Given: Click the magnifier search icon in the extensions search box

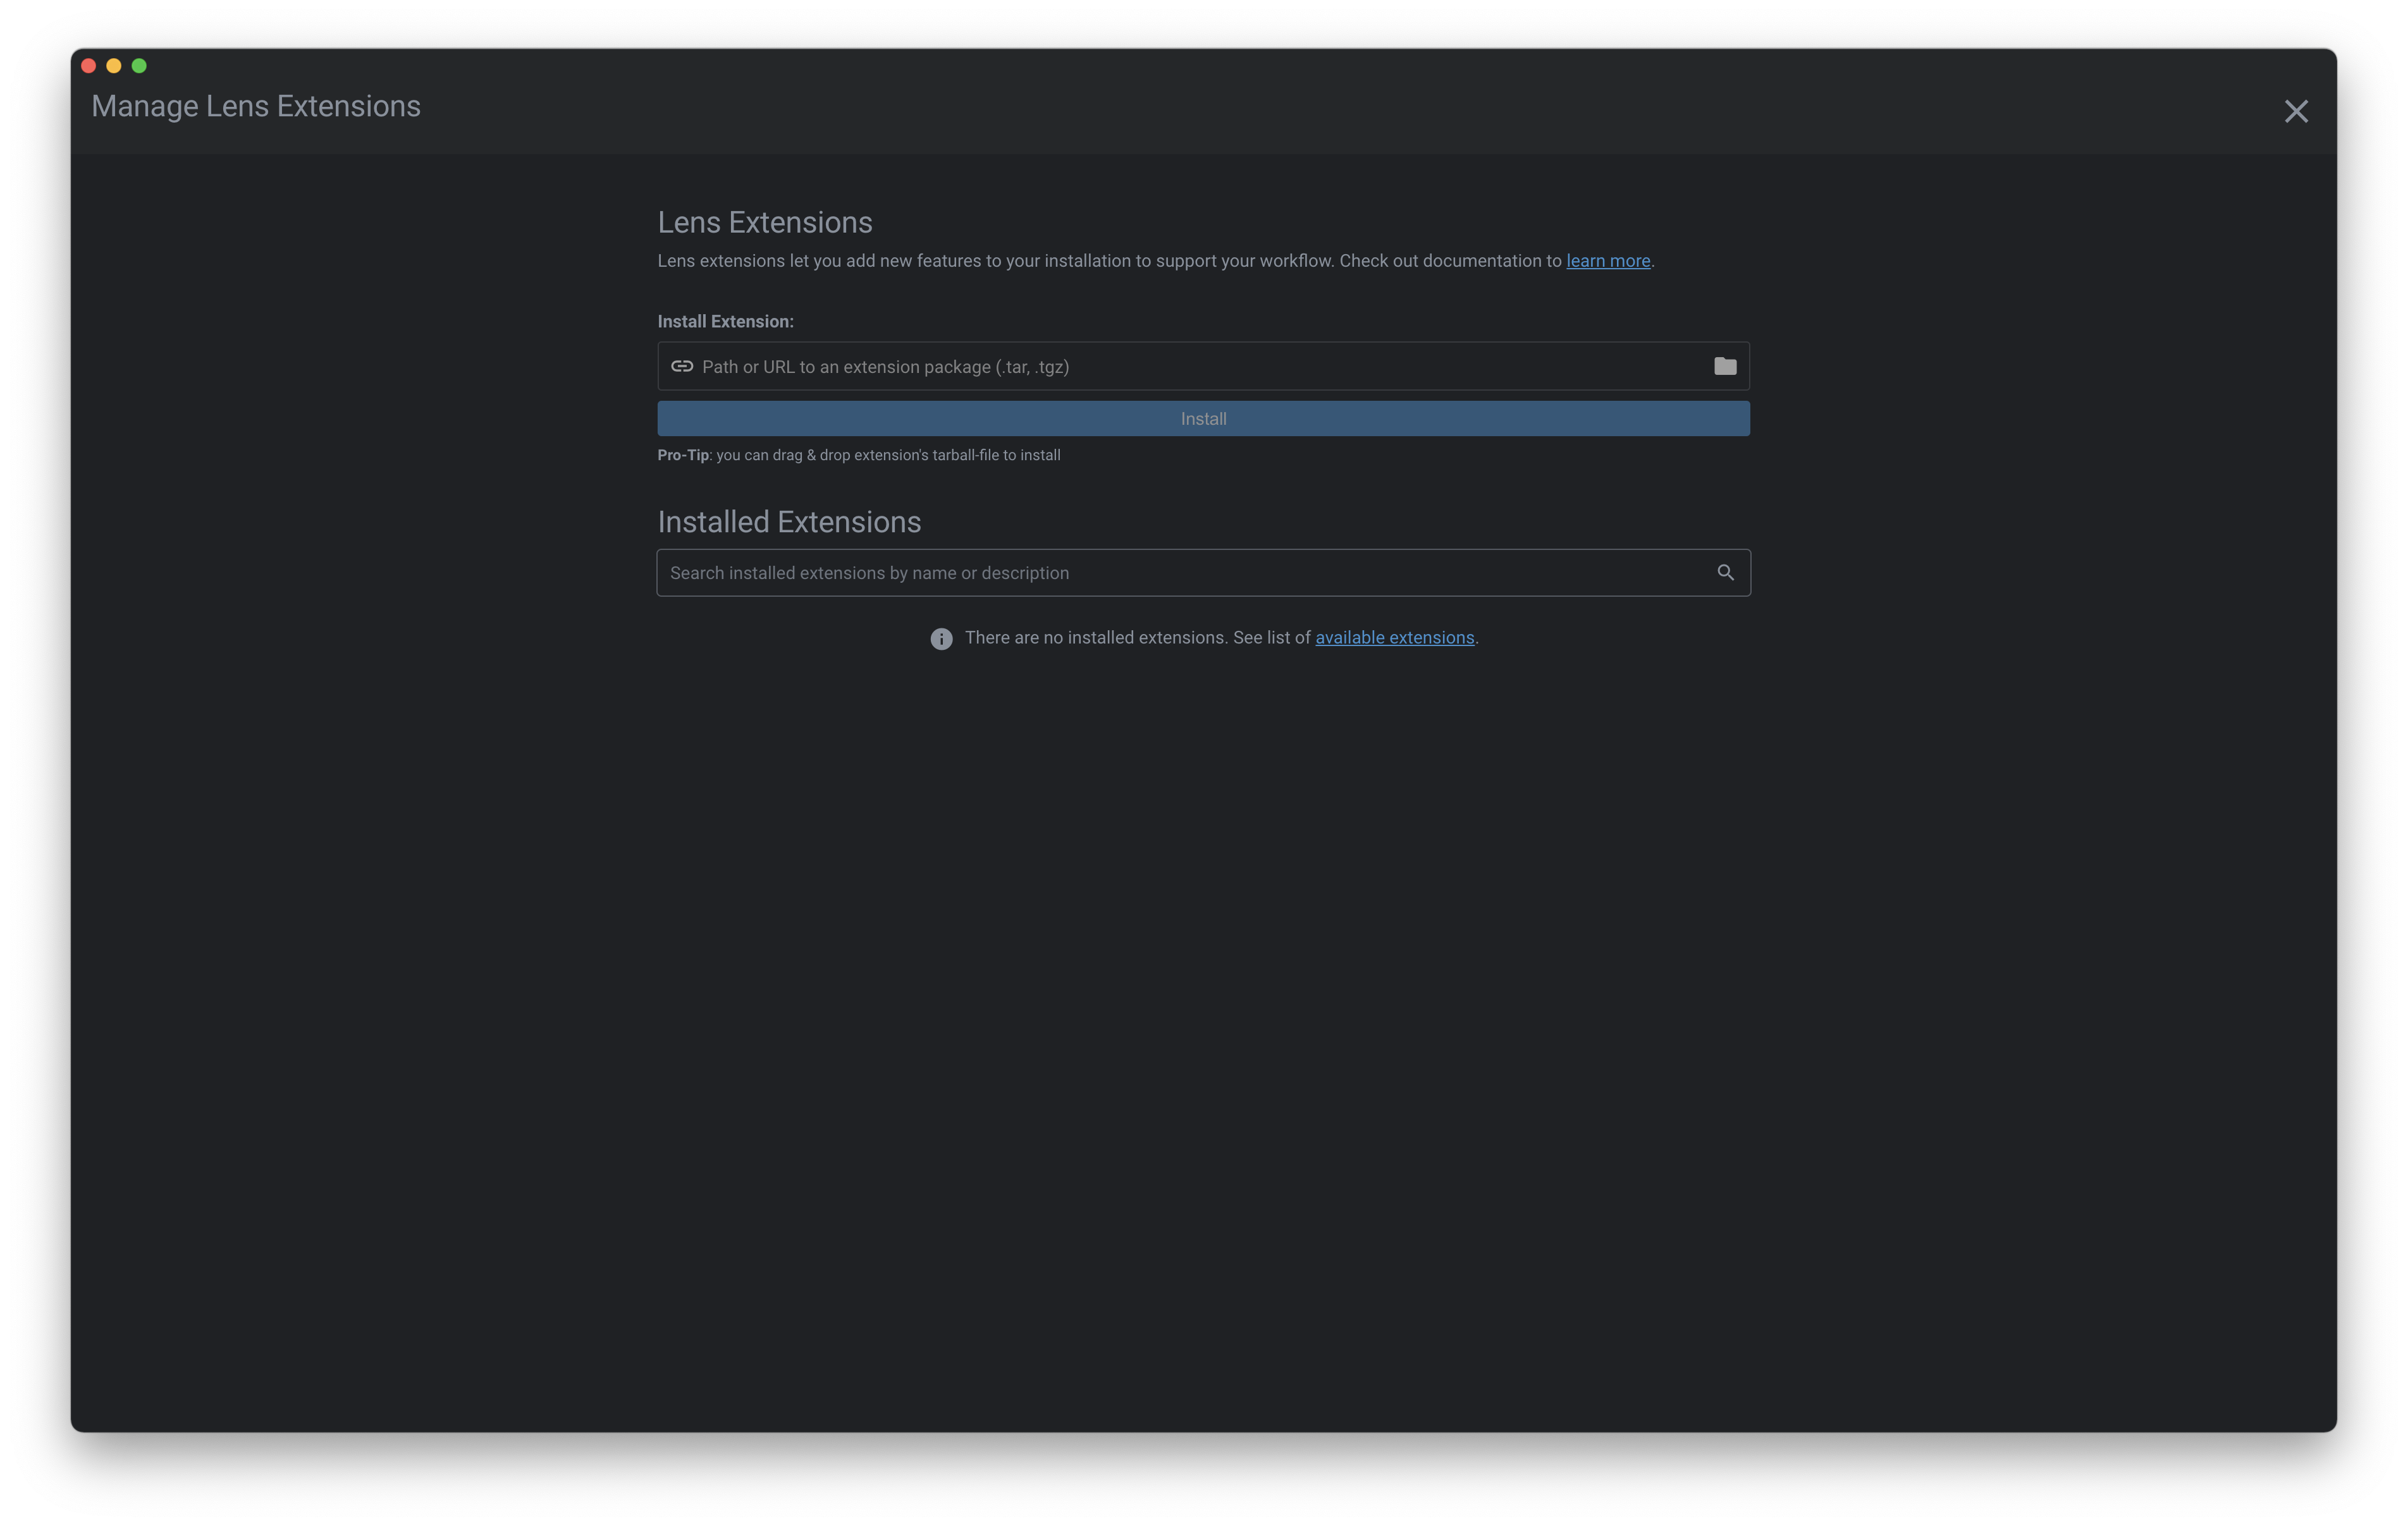Looking at the screenshot, I should 1725,572.
